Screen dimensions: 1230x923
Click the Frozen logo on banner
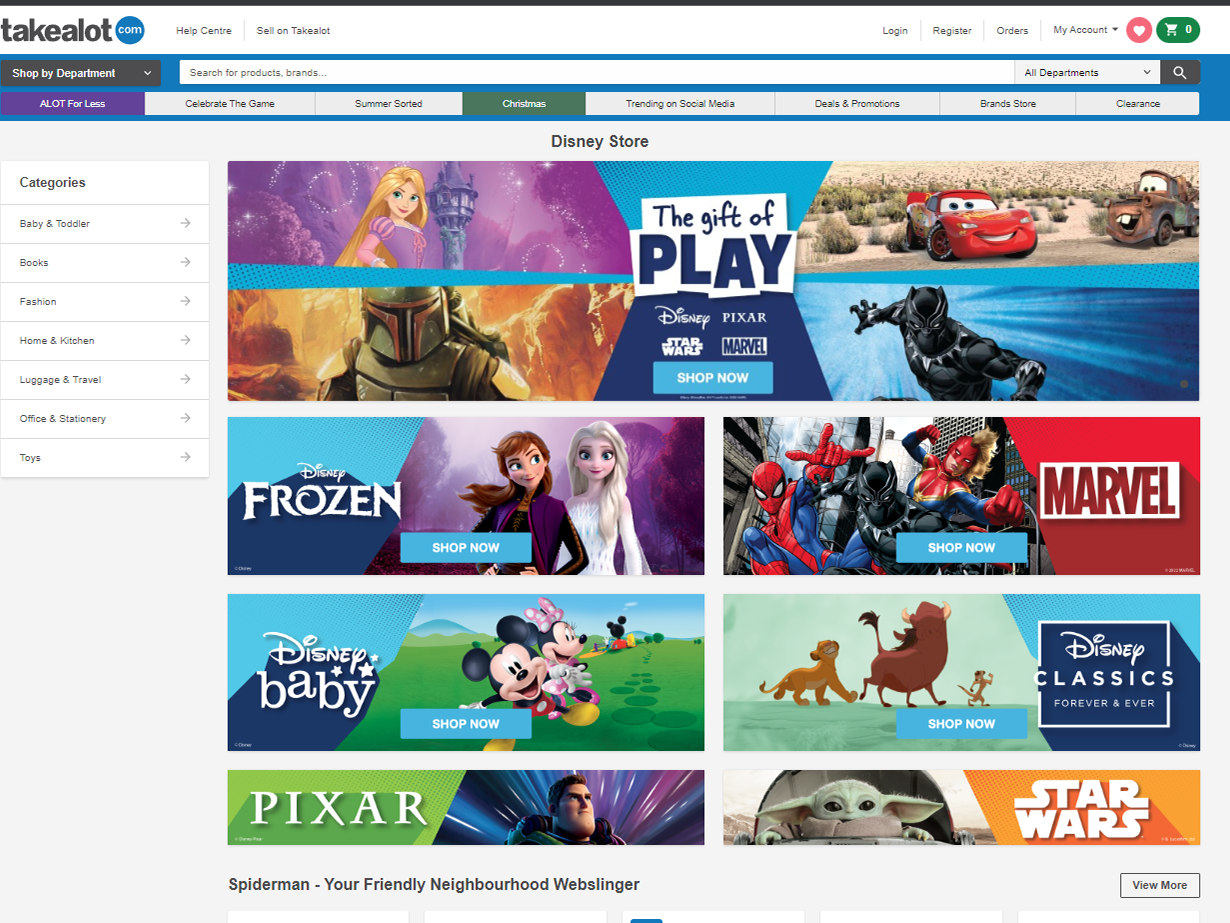point(321,493)
